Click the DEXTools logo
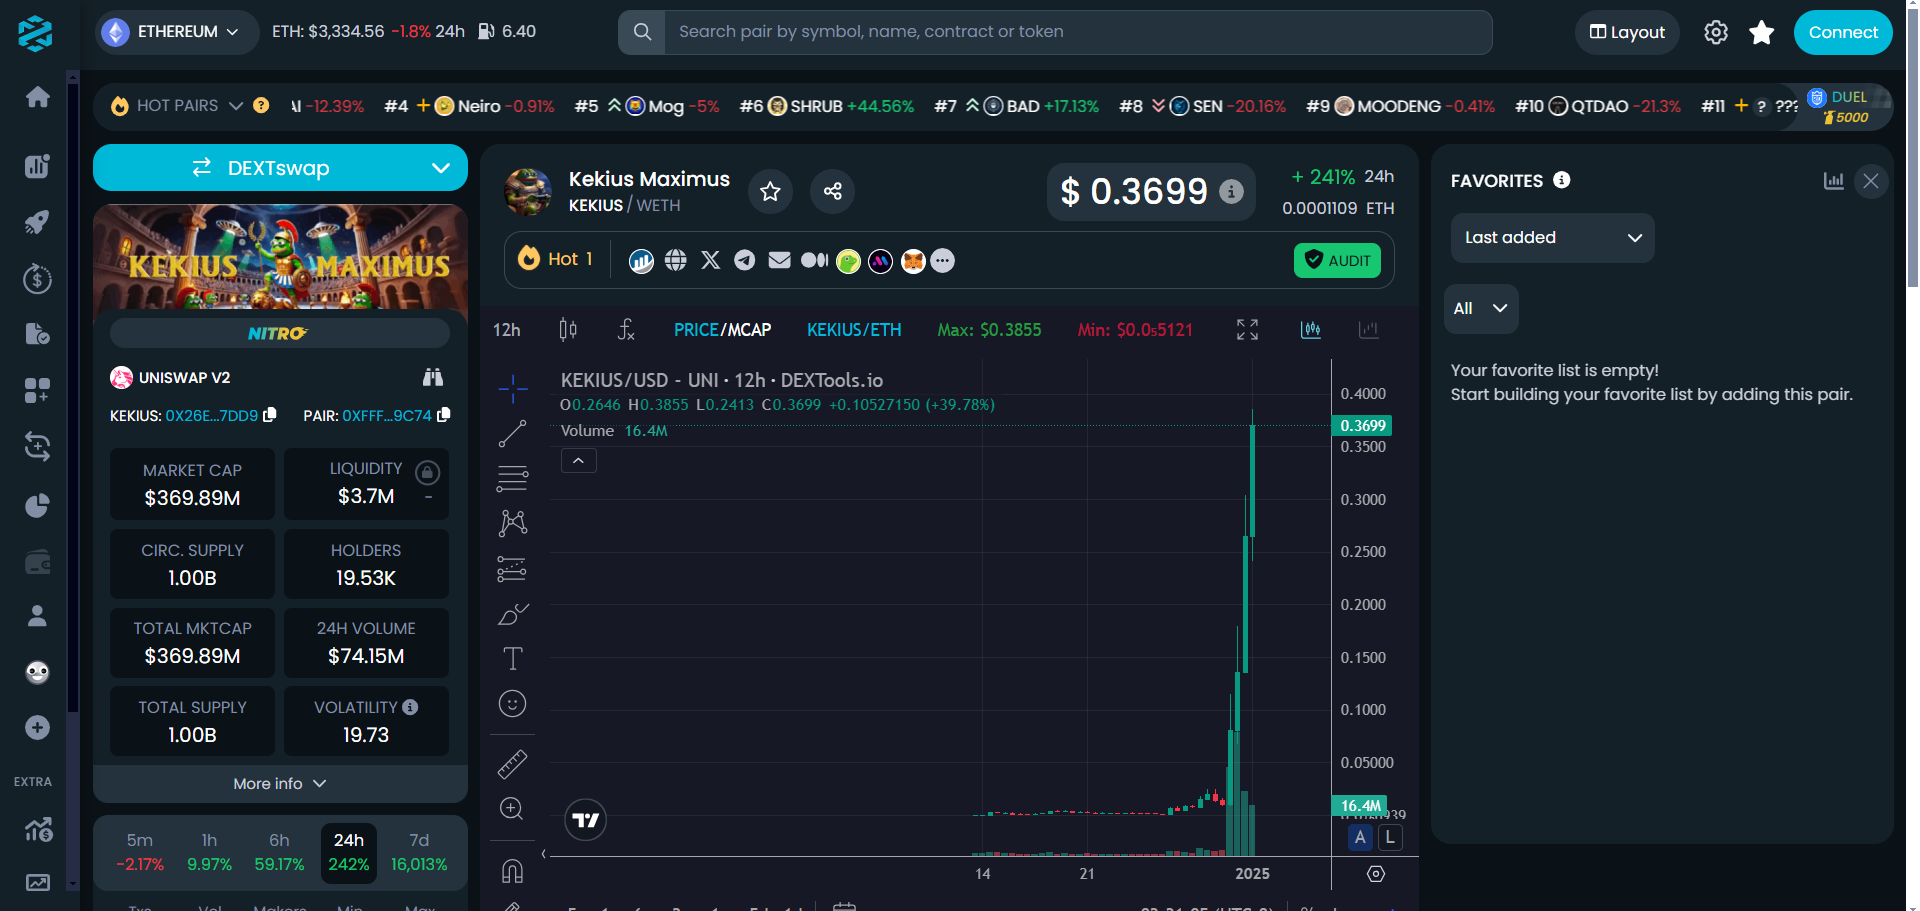The height and width of the screenshot is (911, 1920). 35,33
